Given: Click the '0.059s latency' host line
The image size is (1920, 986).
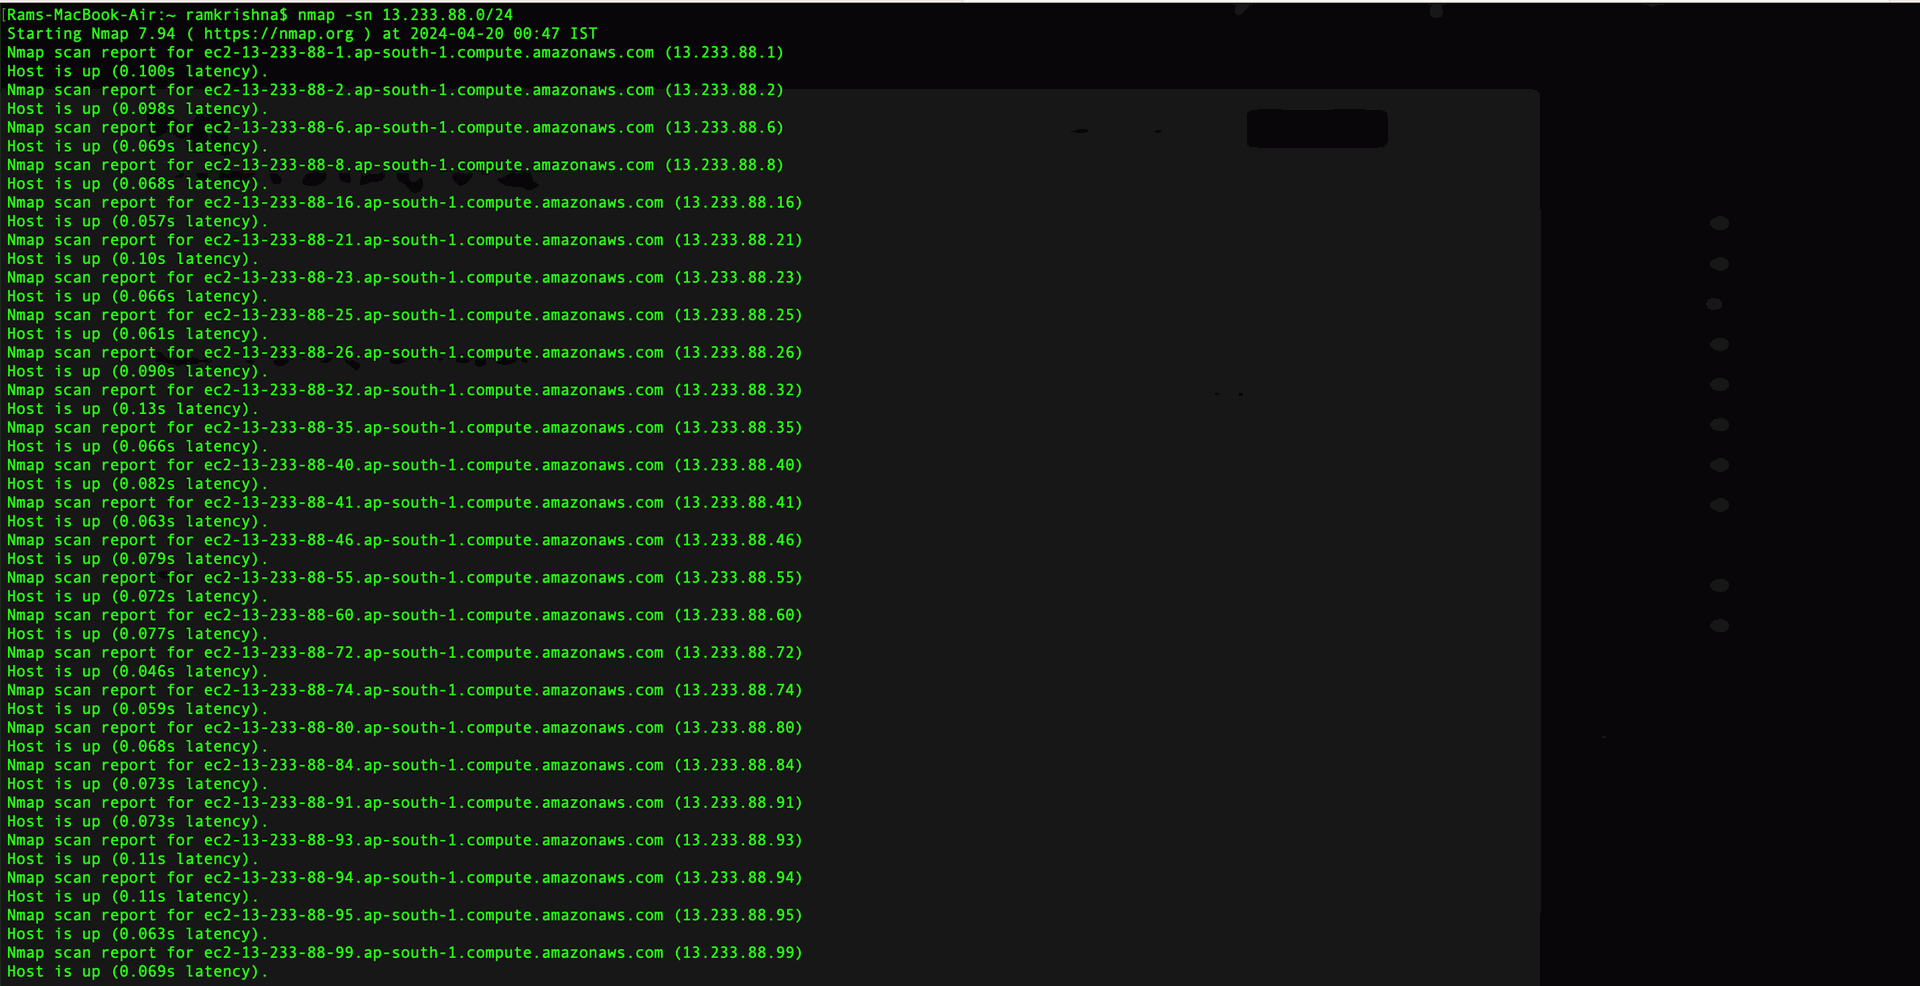Looking at the screenshot, I should 138,709.
